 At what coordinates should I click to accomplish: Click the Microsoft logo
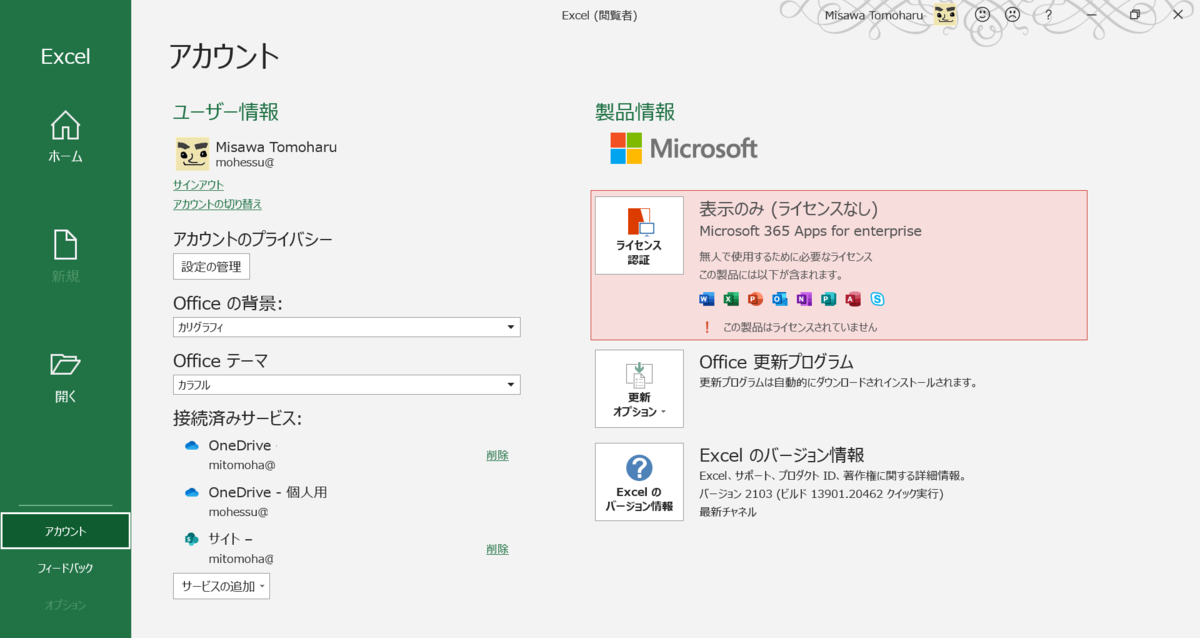tap(684, 149)
